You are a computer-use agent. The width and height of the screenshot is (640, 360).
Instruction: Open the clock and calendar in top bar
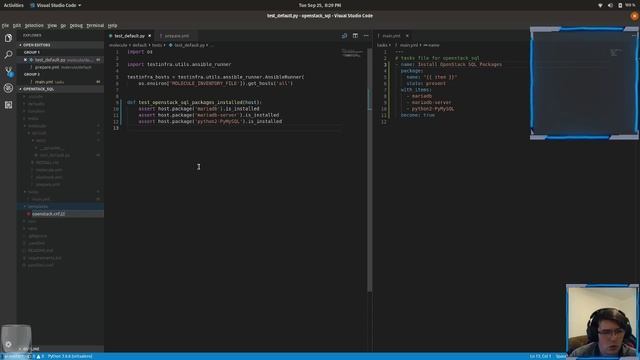320,5
